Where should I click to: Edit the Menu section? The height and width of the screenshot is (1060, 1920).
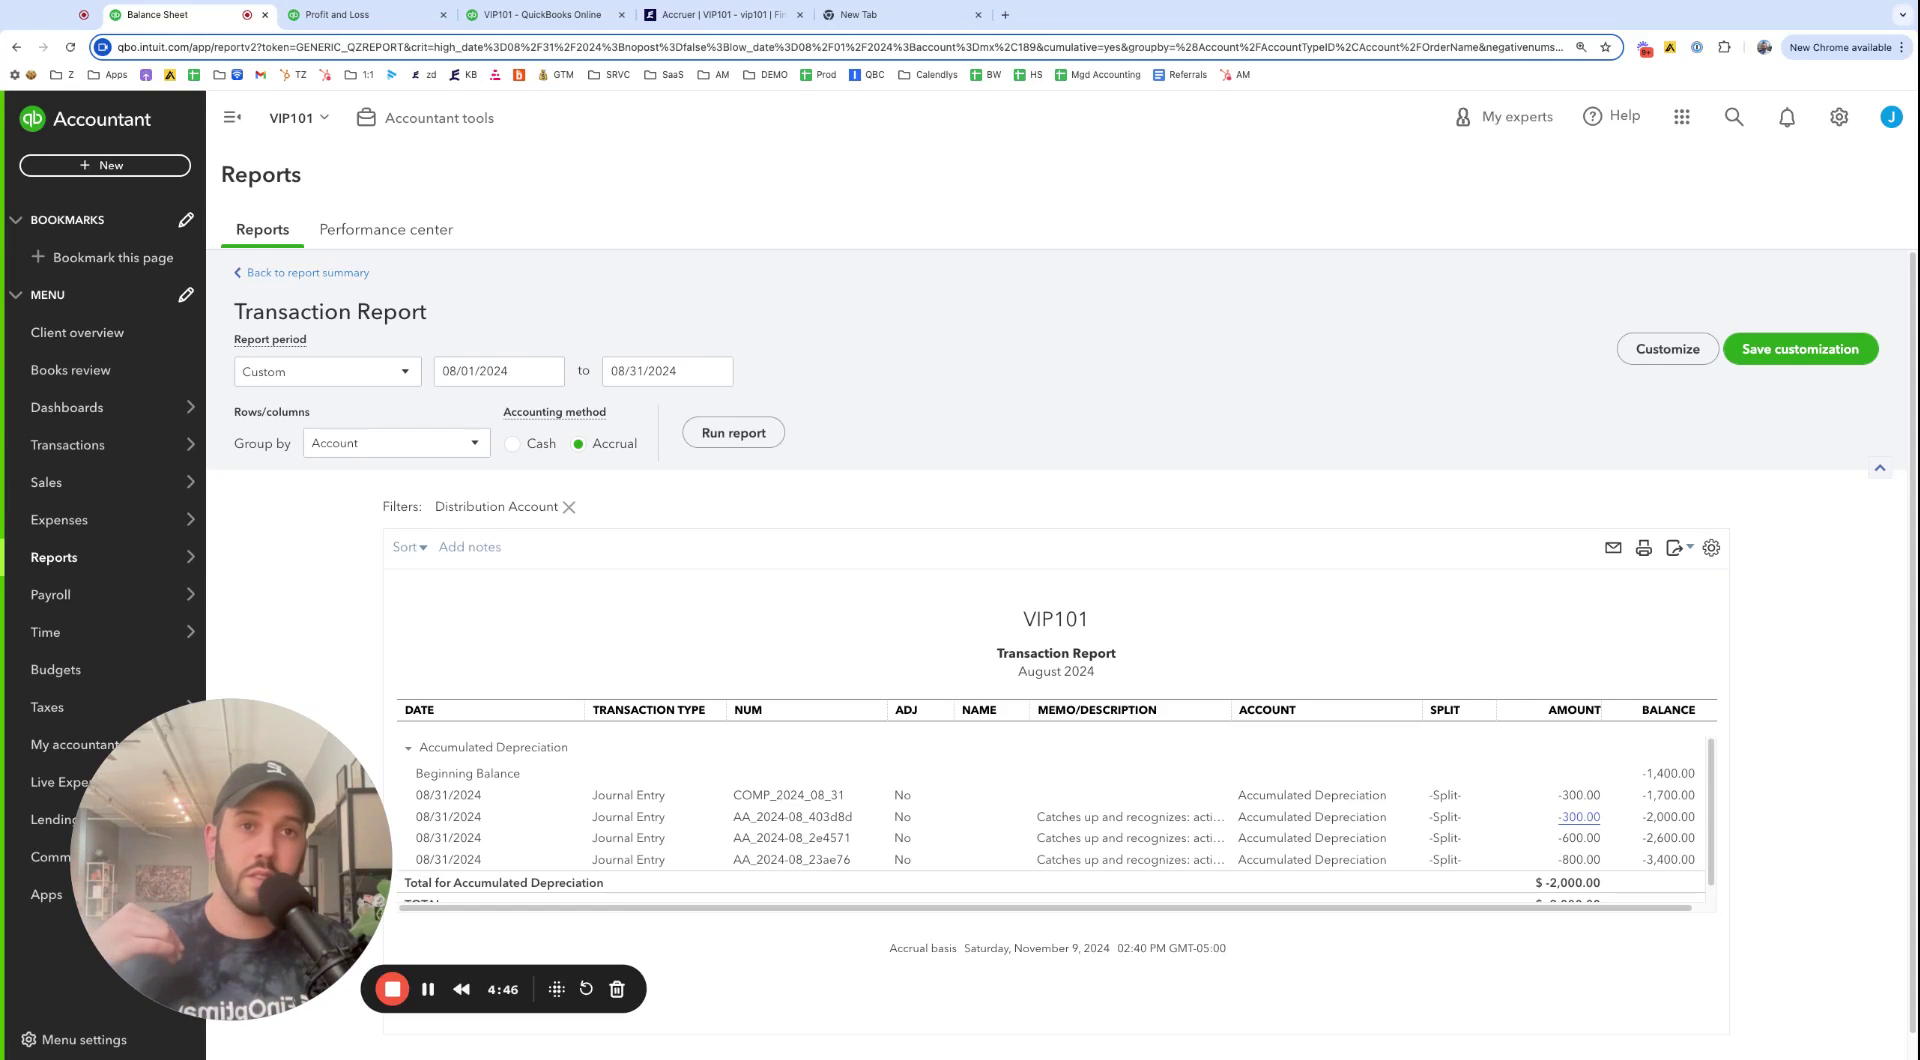pos(186,295)
